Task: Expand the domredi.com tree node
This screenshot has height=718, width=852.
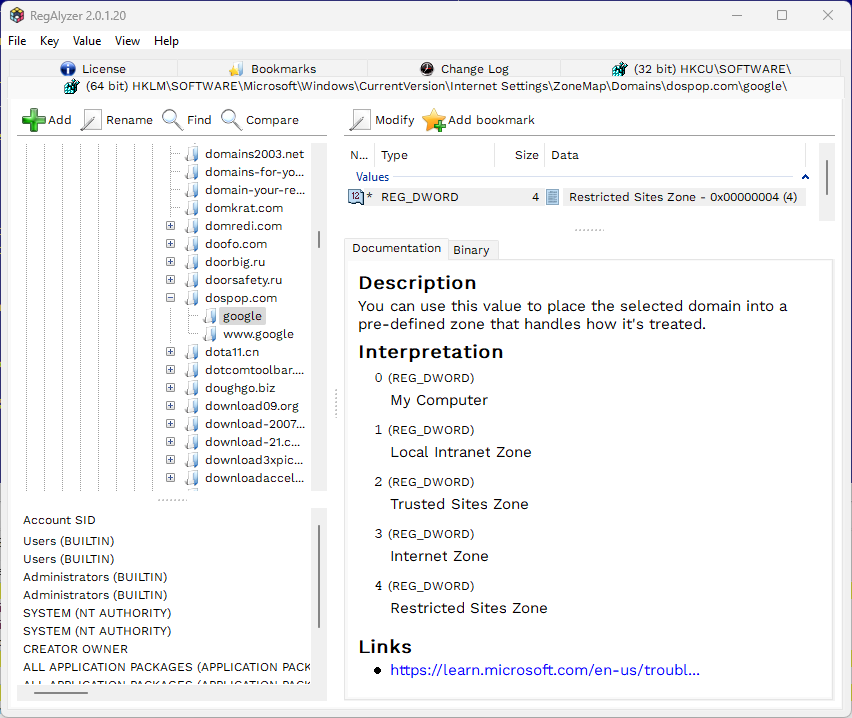Action: click(x=171, y=226)
